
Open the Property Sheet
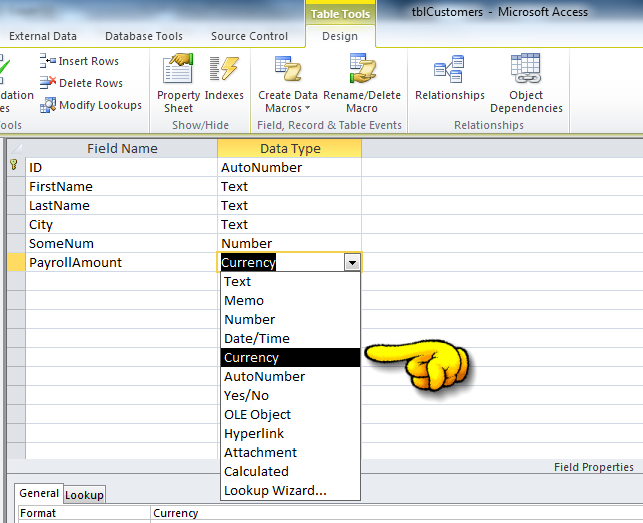[178, 84]
